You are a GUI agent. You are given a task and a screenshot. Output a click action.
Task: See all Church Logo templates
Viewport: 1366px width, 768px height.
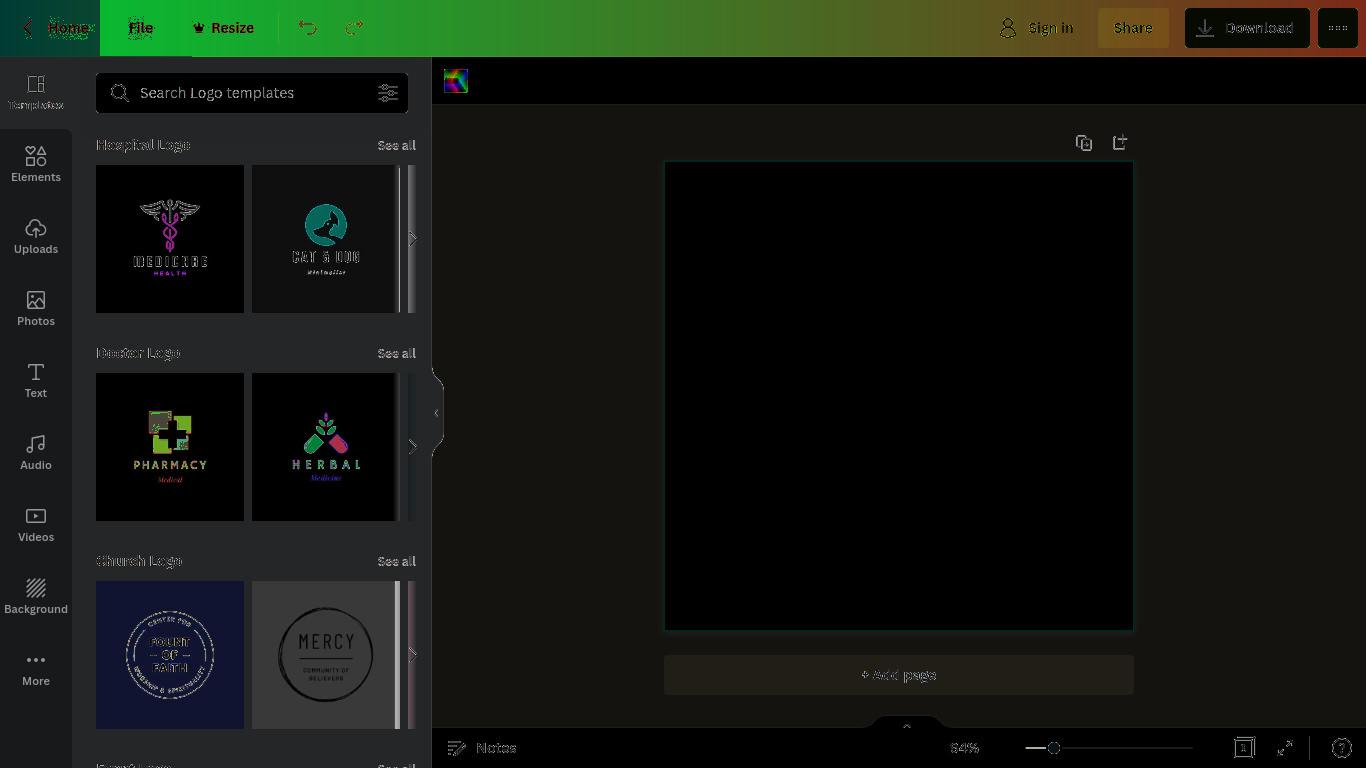tap(396, 561)
